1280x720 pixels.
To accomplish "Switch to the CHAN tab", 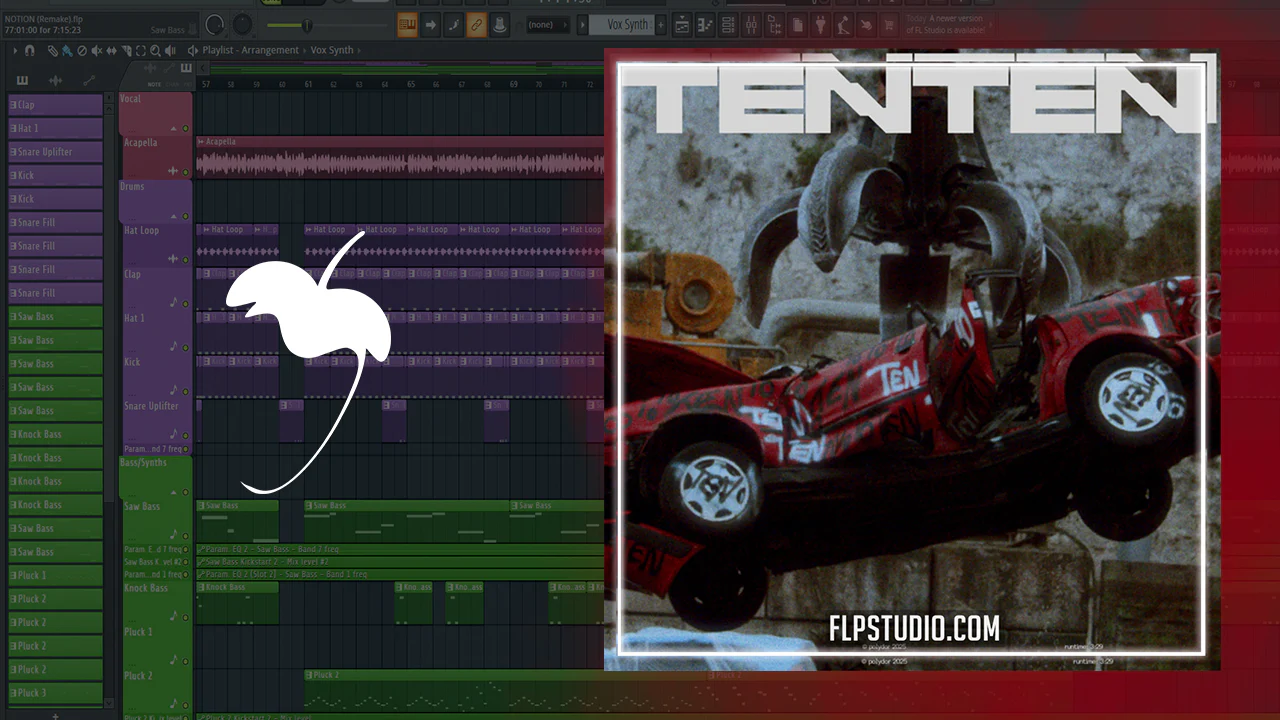I will (172, 84).
